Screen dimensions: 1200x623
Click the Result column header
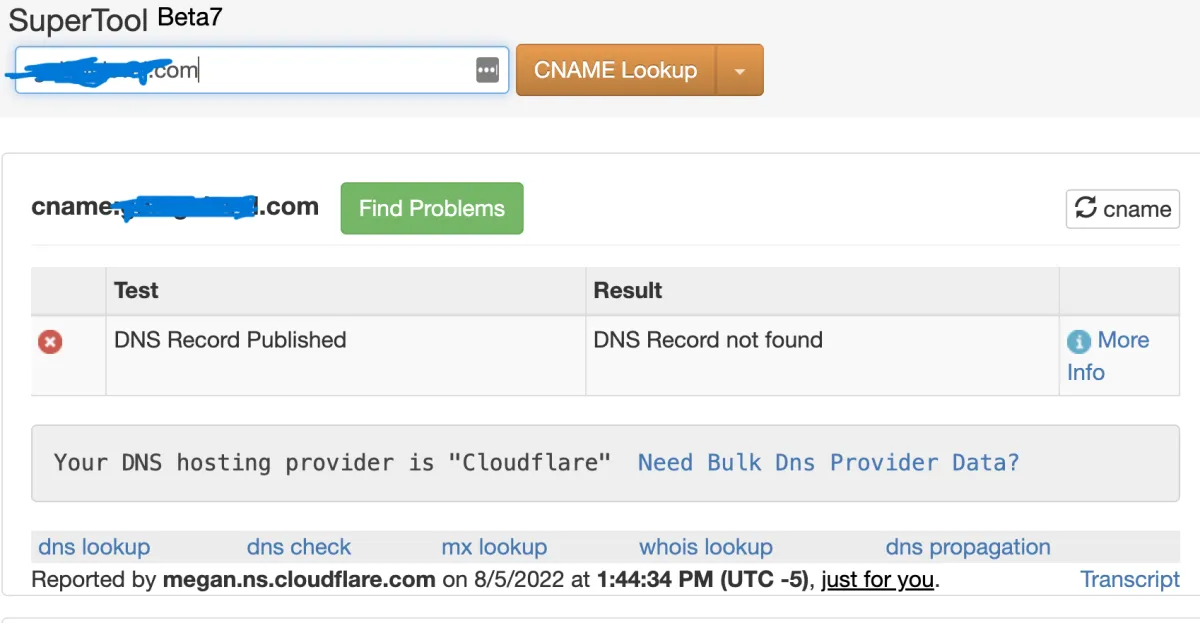(628, 291)
